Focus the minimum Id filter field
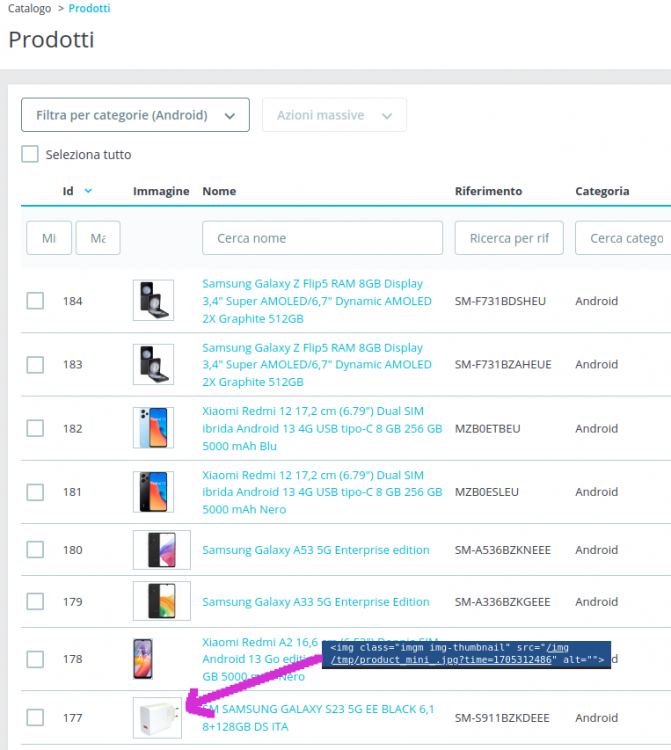 (x=49, y=238)
